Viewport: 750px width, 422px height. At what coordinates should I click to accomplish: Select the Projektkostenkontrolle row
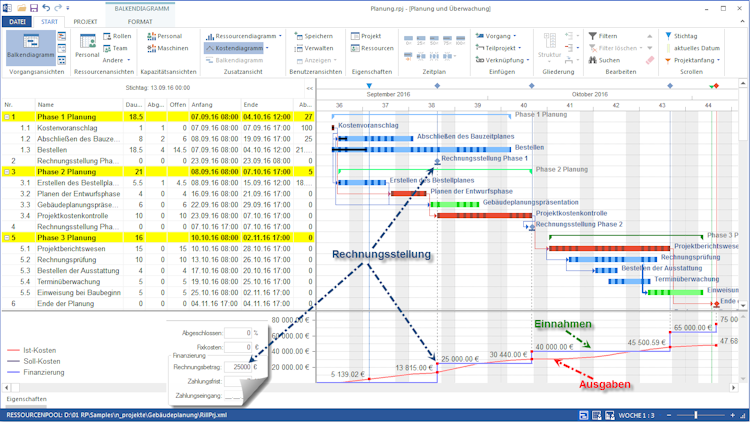[x=158, y=216]
